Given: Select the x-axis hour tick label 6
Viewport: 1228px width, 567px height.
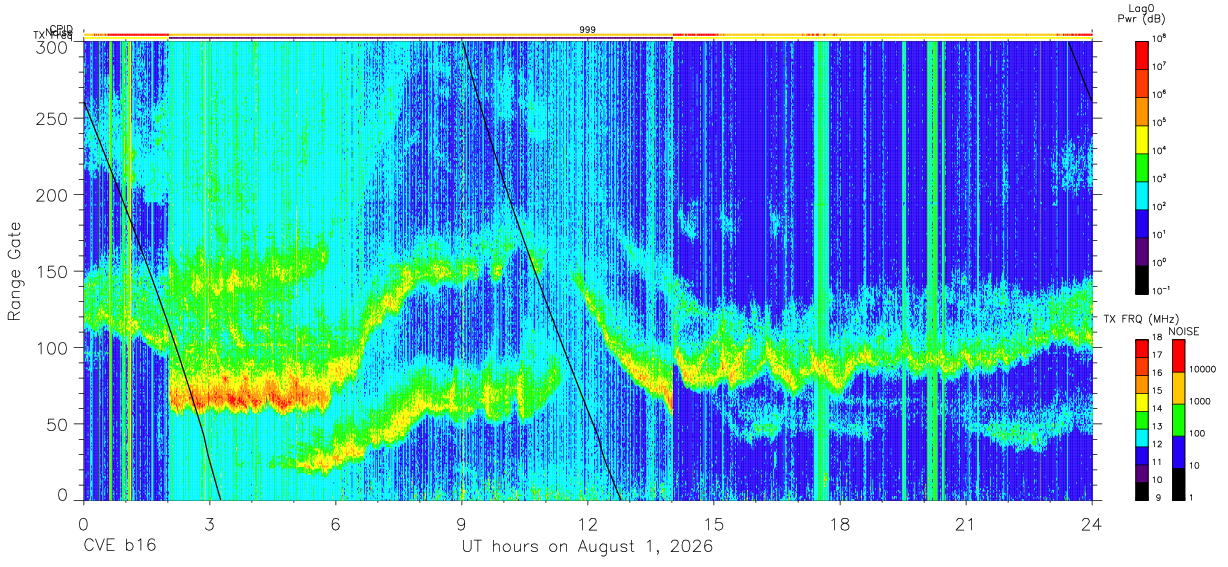Looking at the screenshot, I should pyautogui.click(x=335, y=523).
